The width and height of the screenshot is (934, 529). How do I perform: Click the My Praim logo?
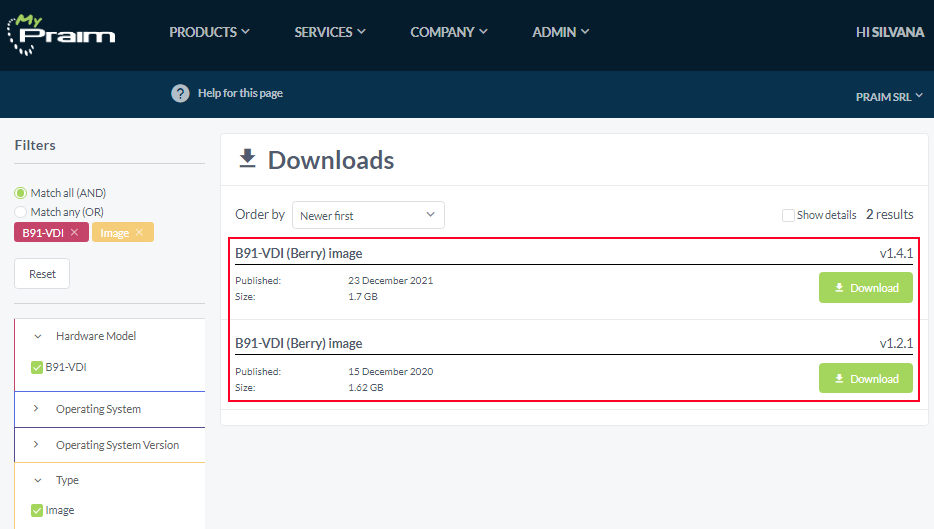pos(61,35)
